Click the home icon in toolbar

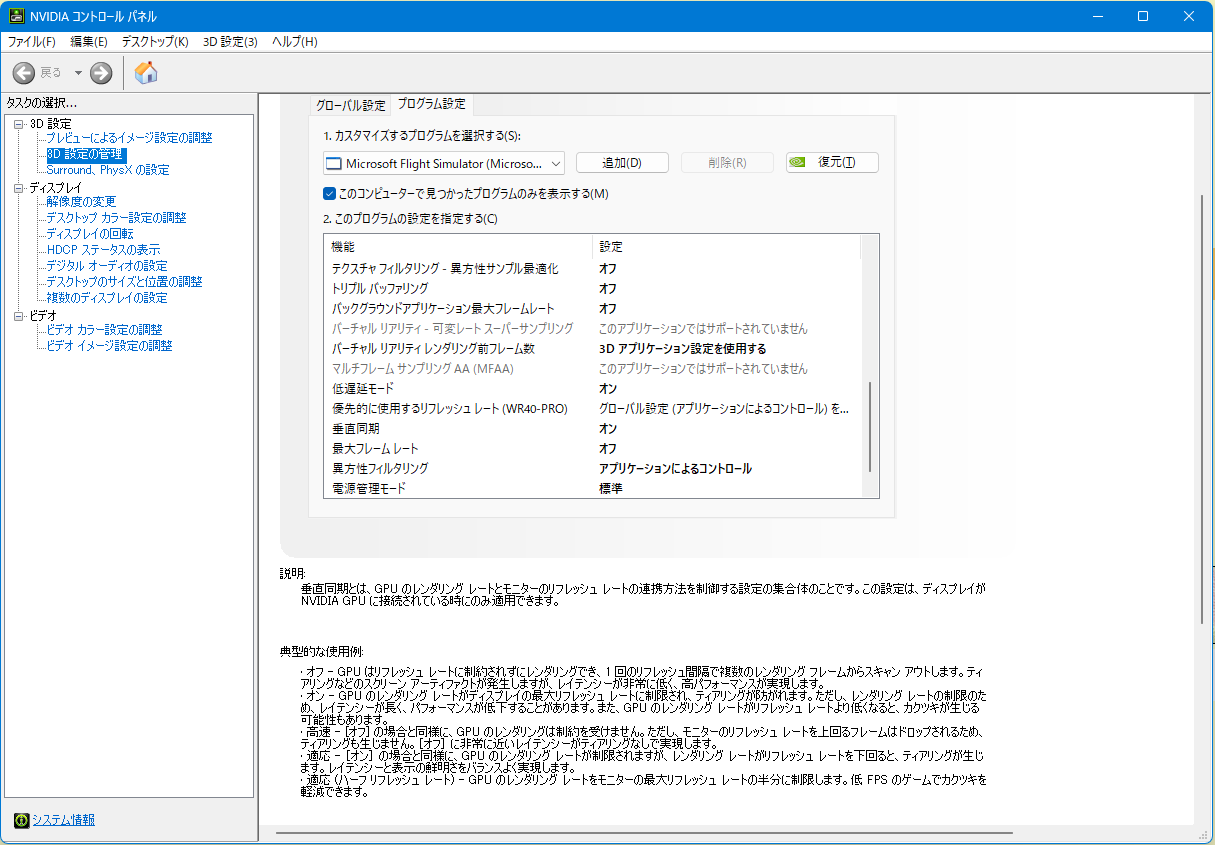point(146,72)
